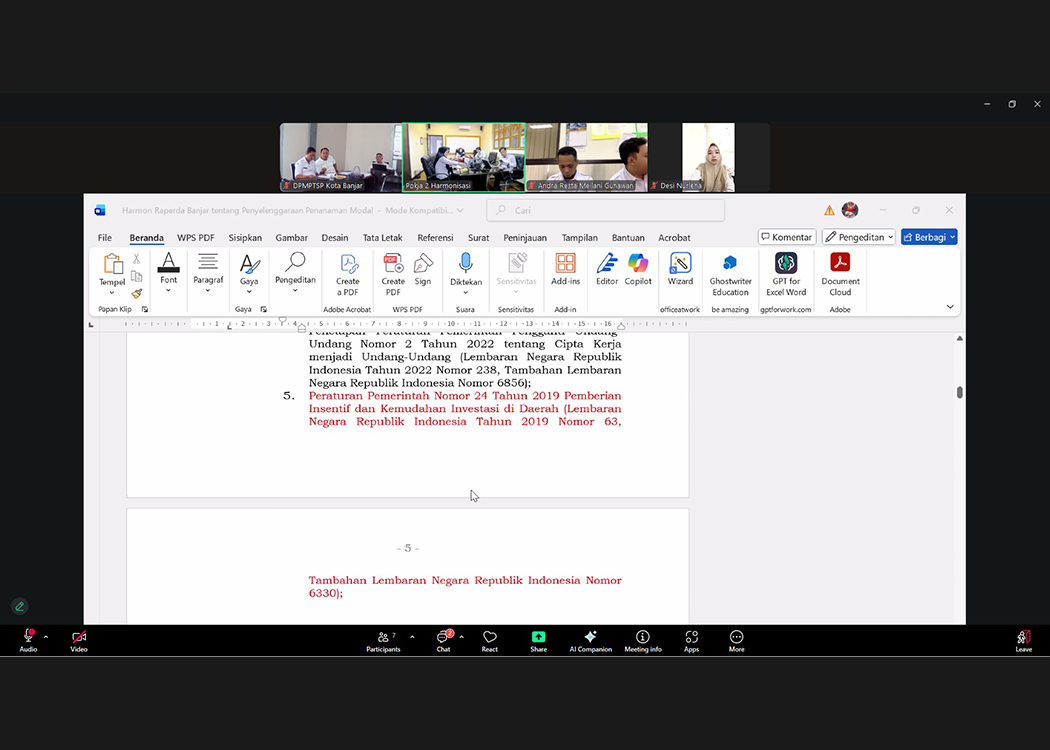The image size is (1050, 750).
Task: Expand the Diktekan dropdown arrow
Action: [465, 292]
